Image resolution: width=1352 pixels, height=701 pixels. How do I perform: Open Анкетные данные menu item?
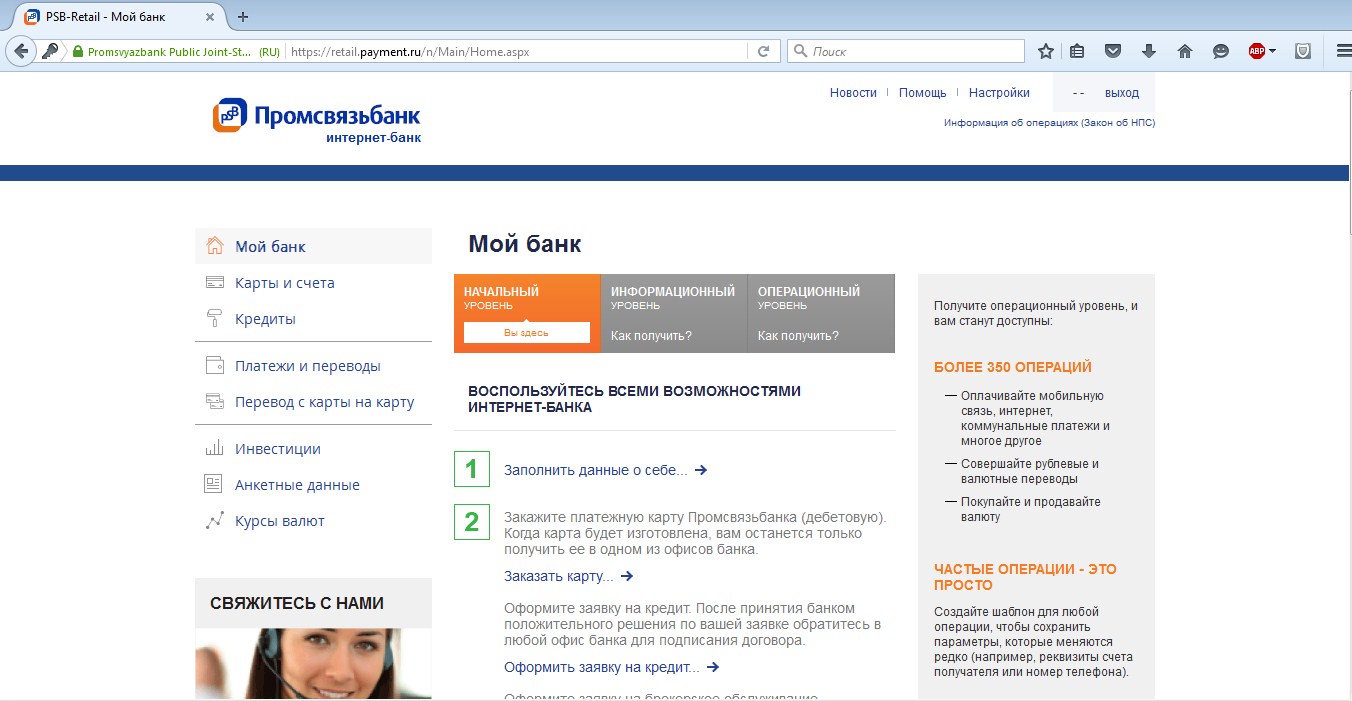click(x=297, y=485)
